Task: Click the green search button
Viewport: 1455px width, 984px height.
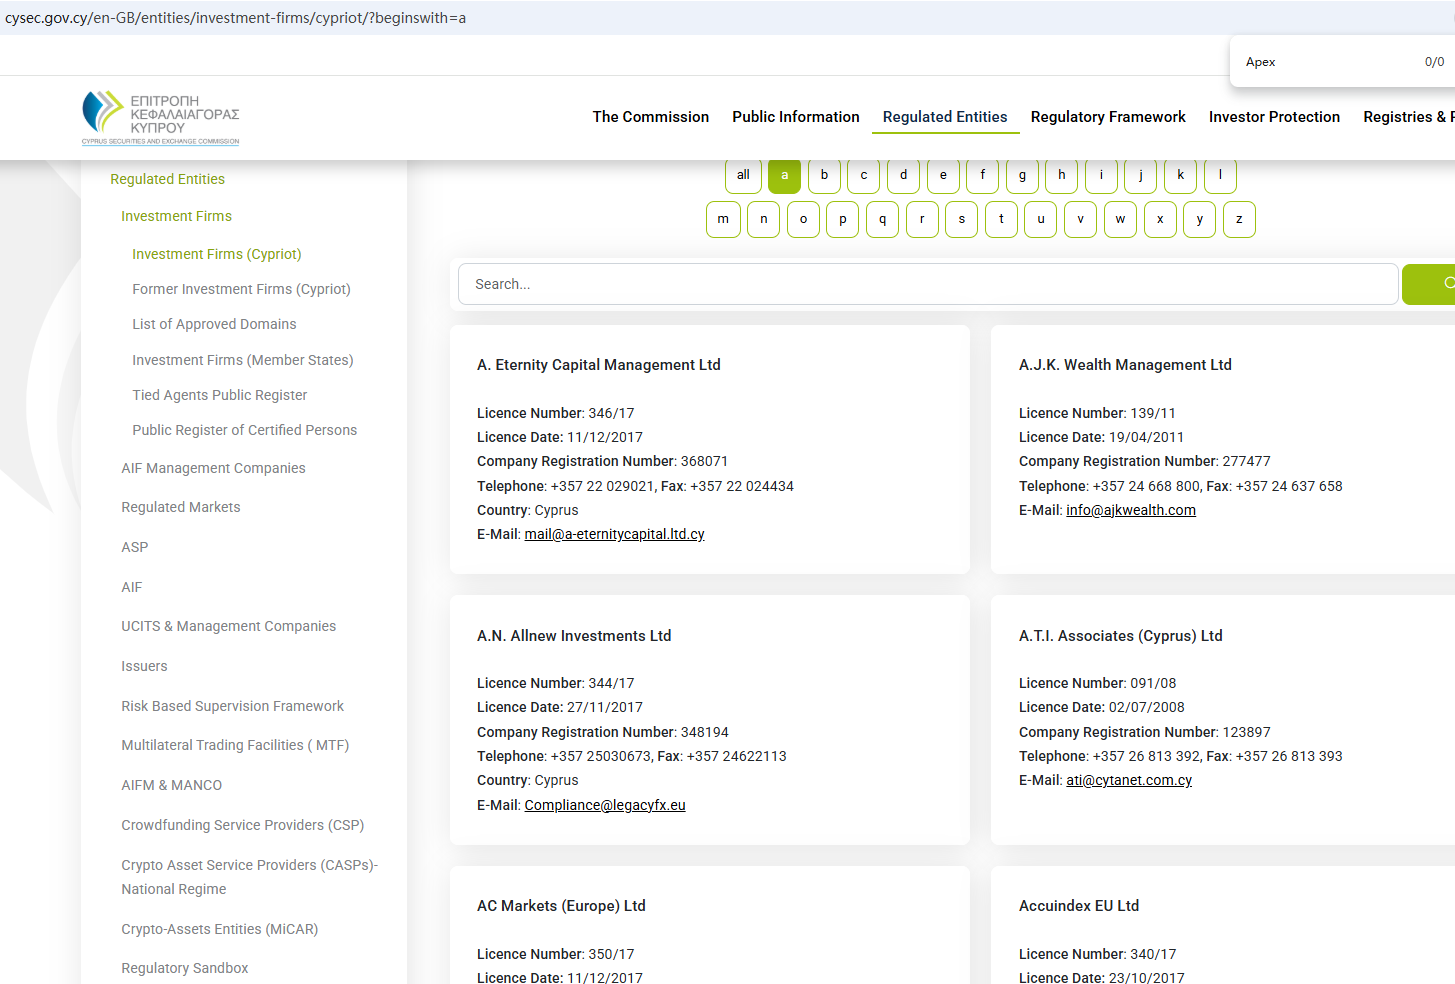Action: point(1430,284)
